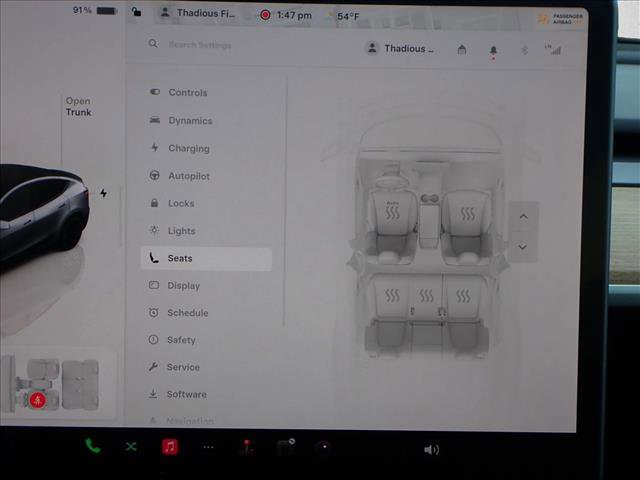Tap the lock icon in status bar
The image size is (640, 480).
click(x=136, y=12)
